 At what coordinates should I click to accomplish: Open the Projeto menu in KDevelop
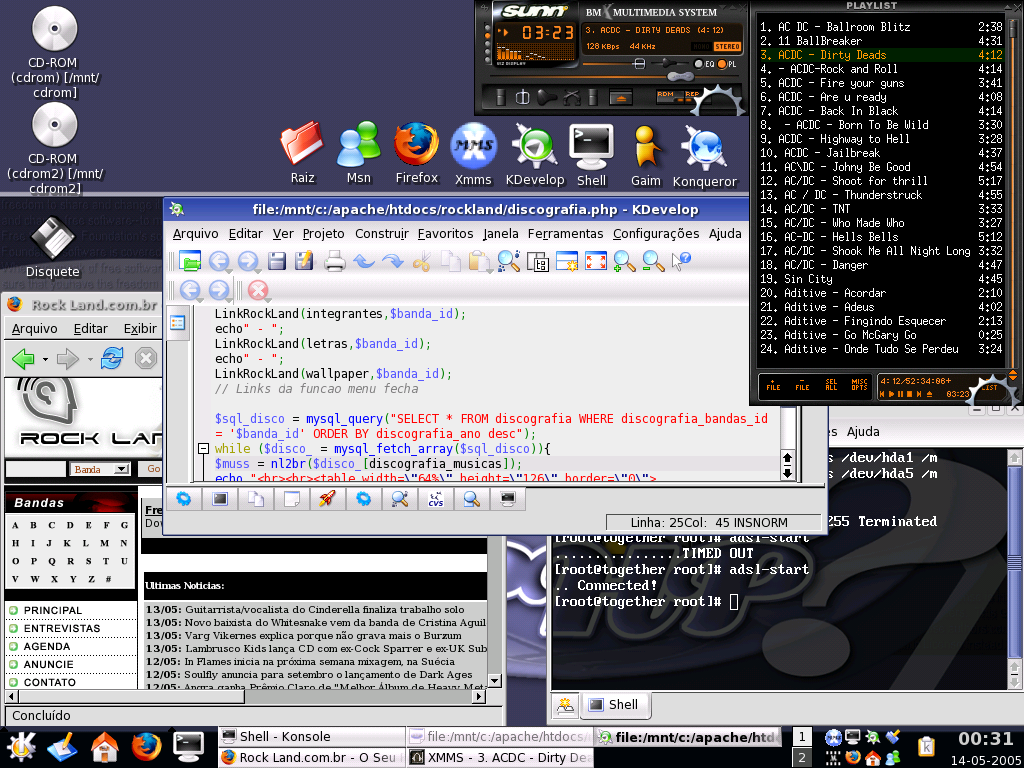click(x=323, y=234)
